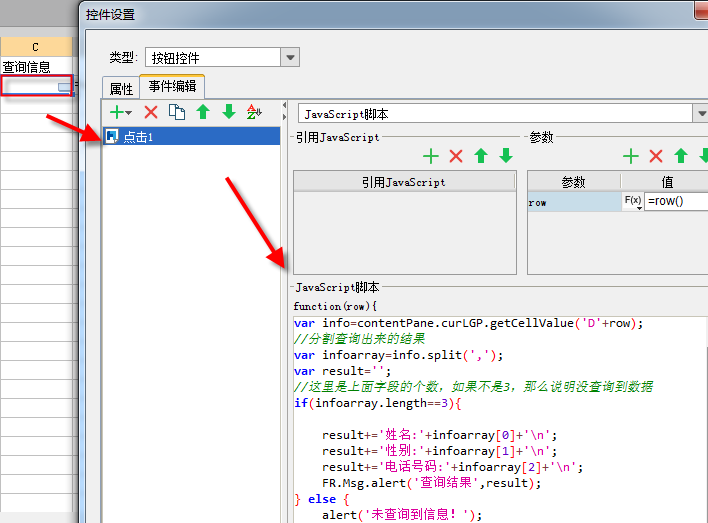Move the referenced JavaScript down

click(x=506, y=156)
